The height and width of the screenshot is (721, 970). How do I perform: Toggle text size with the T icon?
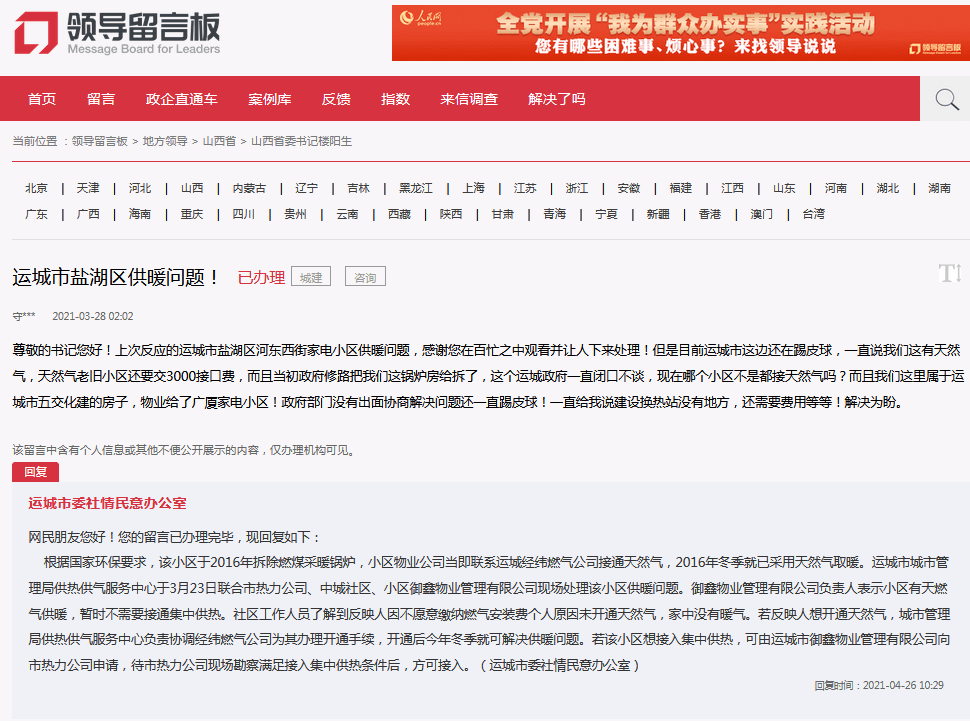click(950, 273)
